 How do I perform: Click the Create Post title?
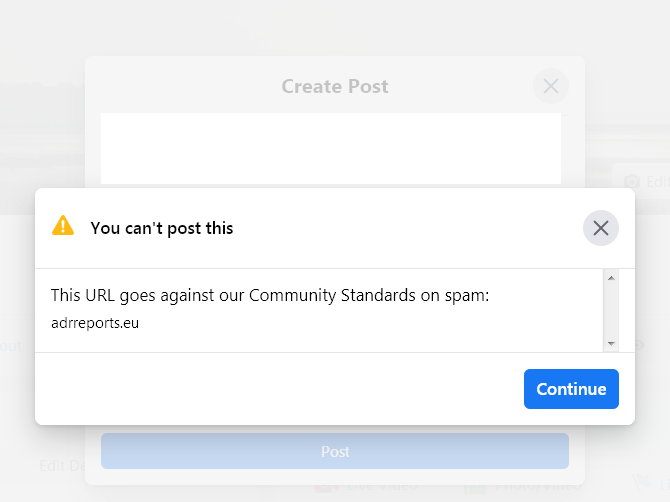pyautogui.click(x=335, y=87)
